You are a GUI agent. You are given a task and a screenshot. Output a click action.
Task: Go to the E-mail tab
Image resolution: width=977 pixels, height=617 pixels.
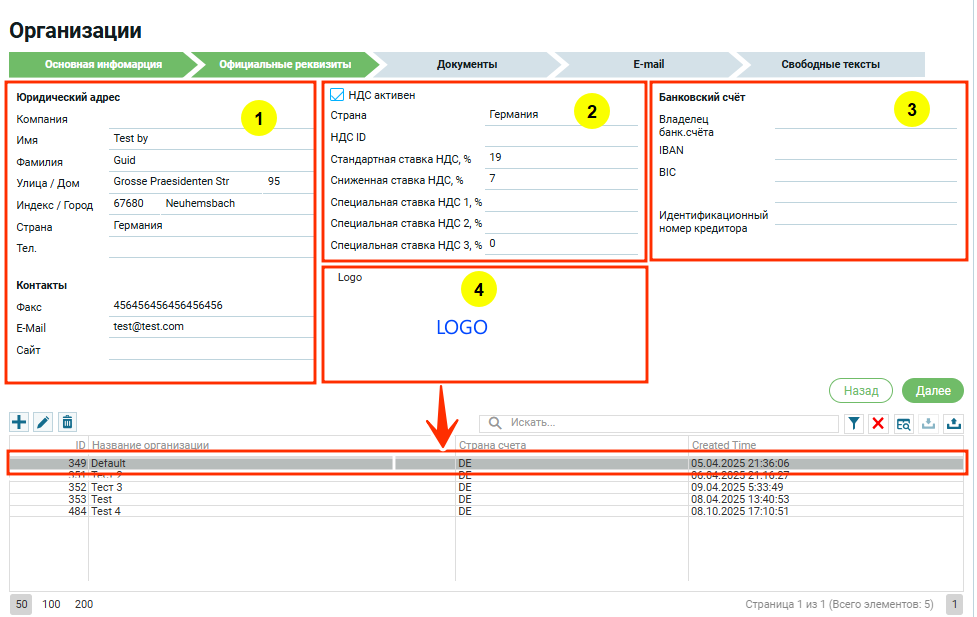click(x=648, y=64)
